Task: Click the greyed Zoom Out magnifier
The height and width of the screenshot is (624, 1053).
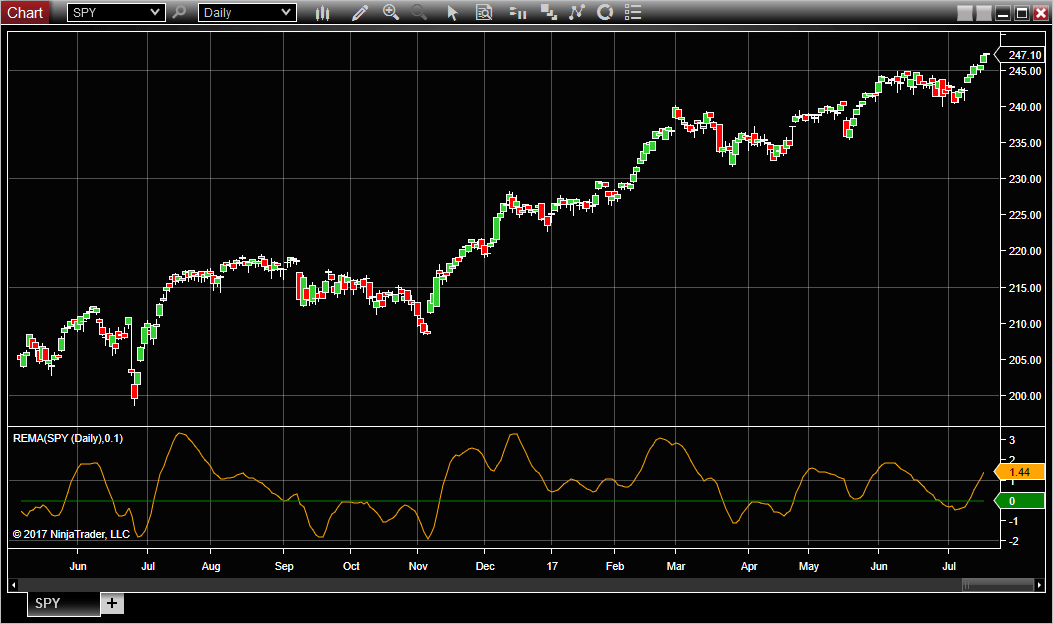Action: [x=419, y=12]
